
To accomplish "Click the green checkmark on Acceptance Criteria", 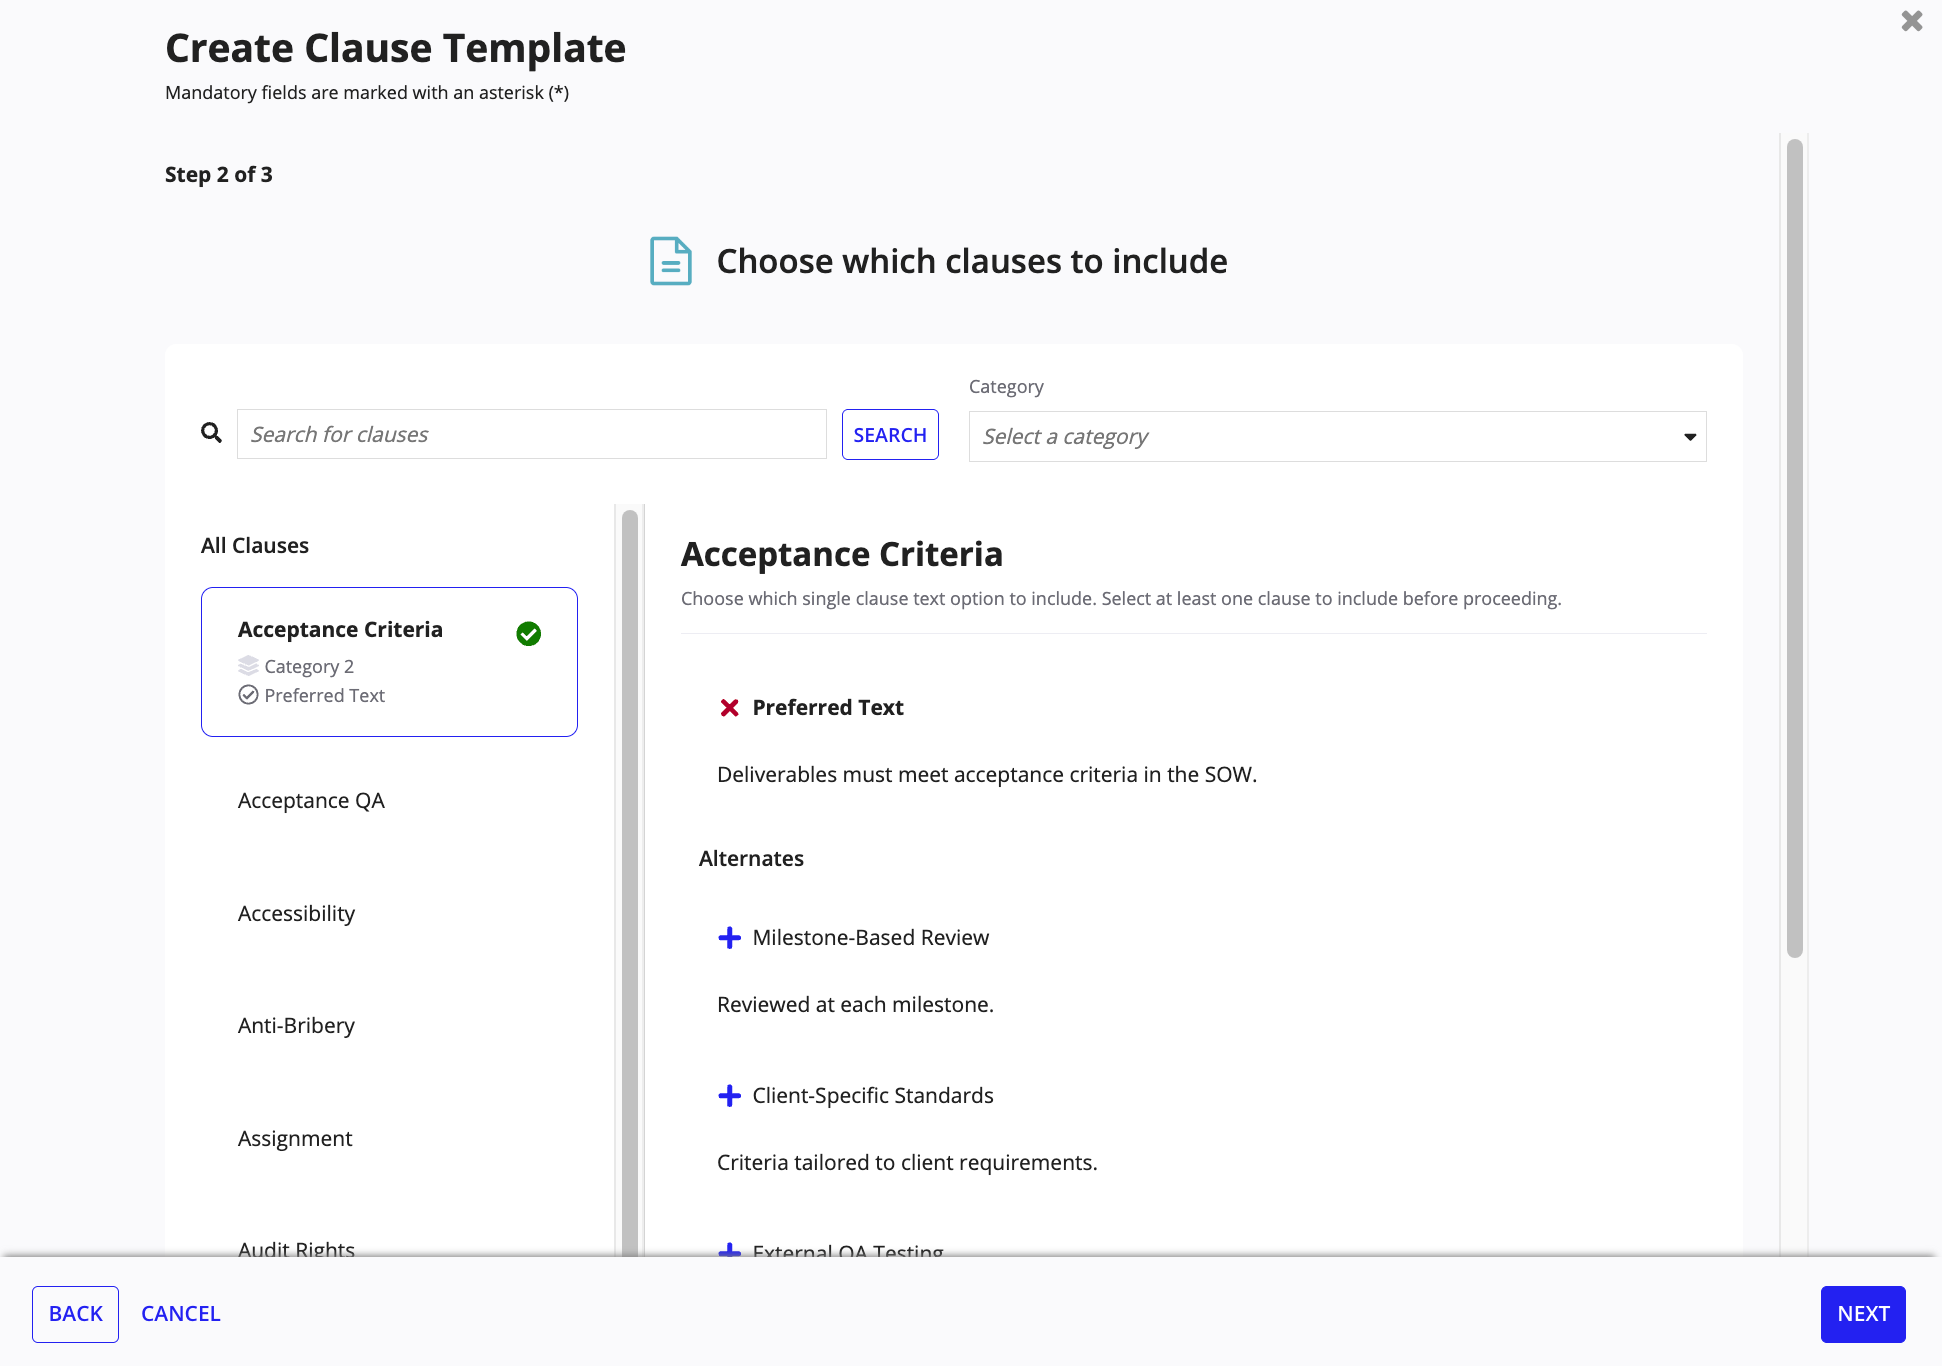I will click(x=528, y=634).
